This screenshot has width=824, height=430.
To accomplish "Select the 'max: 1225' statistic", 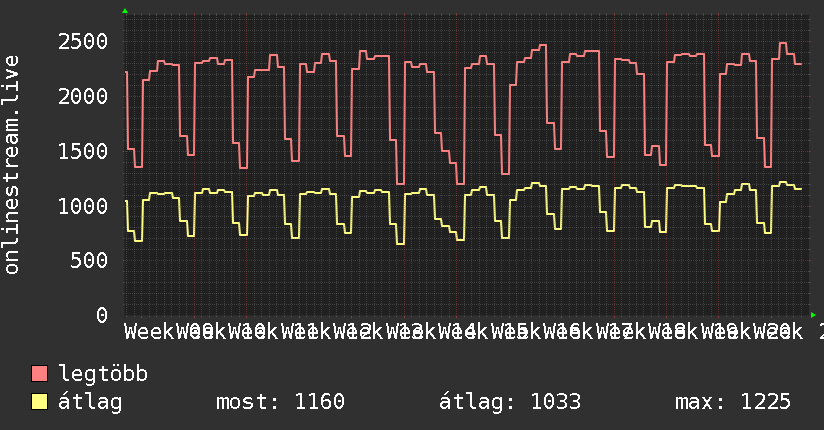I will coord(733,402).
